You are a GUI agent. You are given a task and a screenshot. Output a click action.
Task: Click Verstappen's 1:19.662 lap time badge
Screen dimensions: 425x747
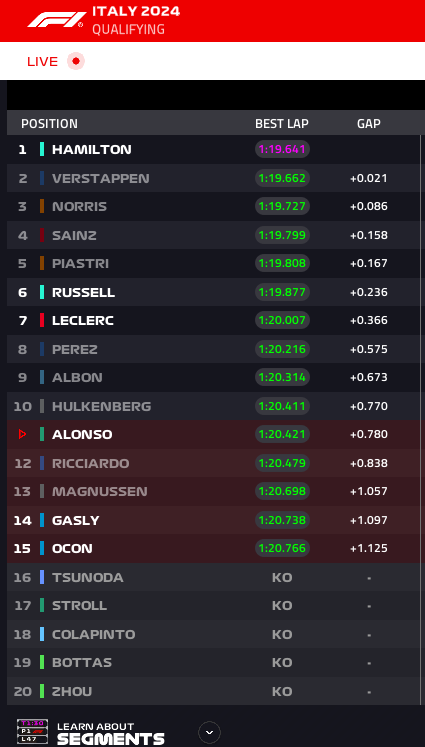coord(282,178)
